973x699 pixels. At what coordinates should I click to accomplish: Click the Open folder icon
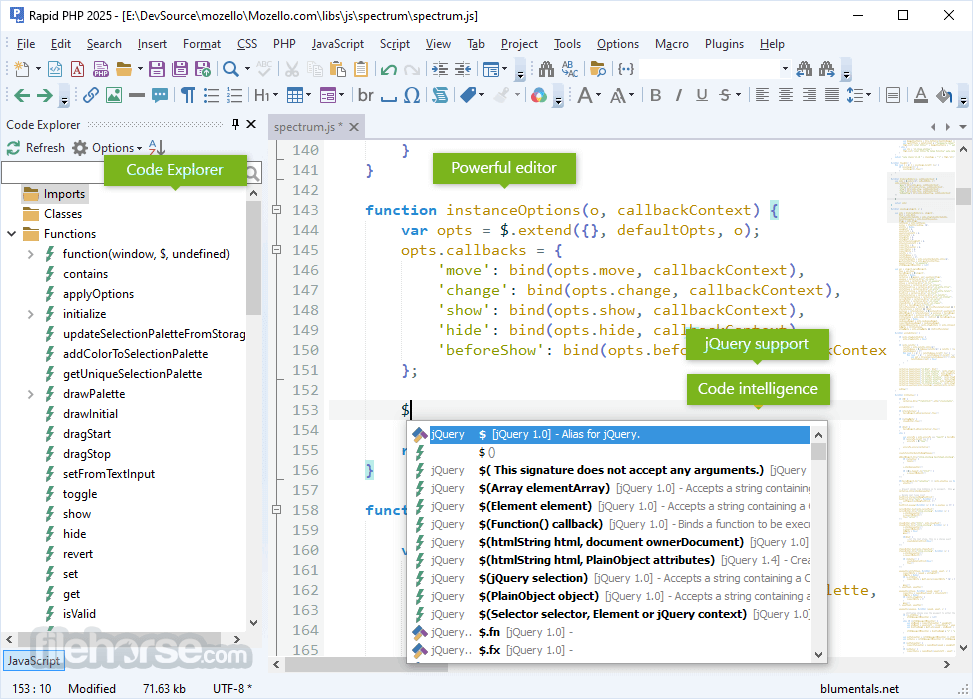coord(124,69)
